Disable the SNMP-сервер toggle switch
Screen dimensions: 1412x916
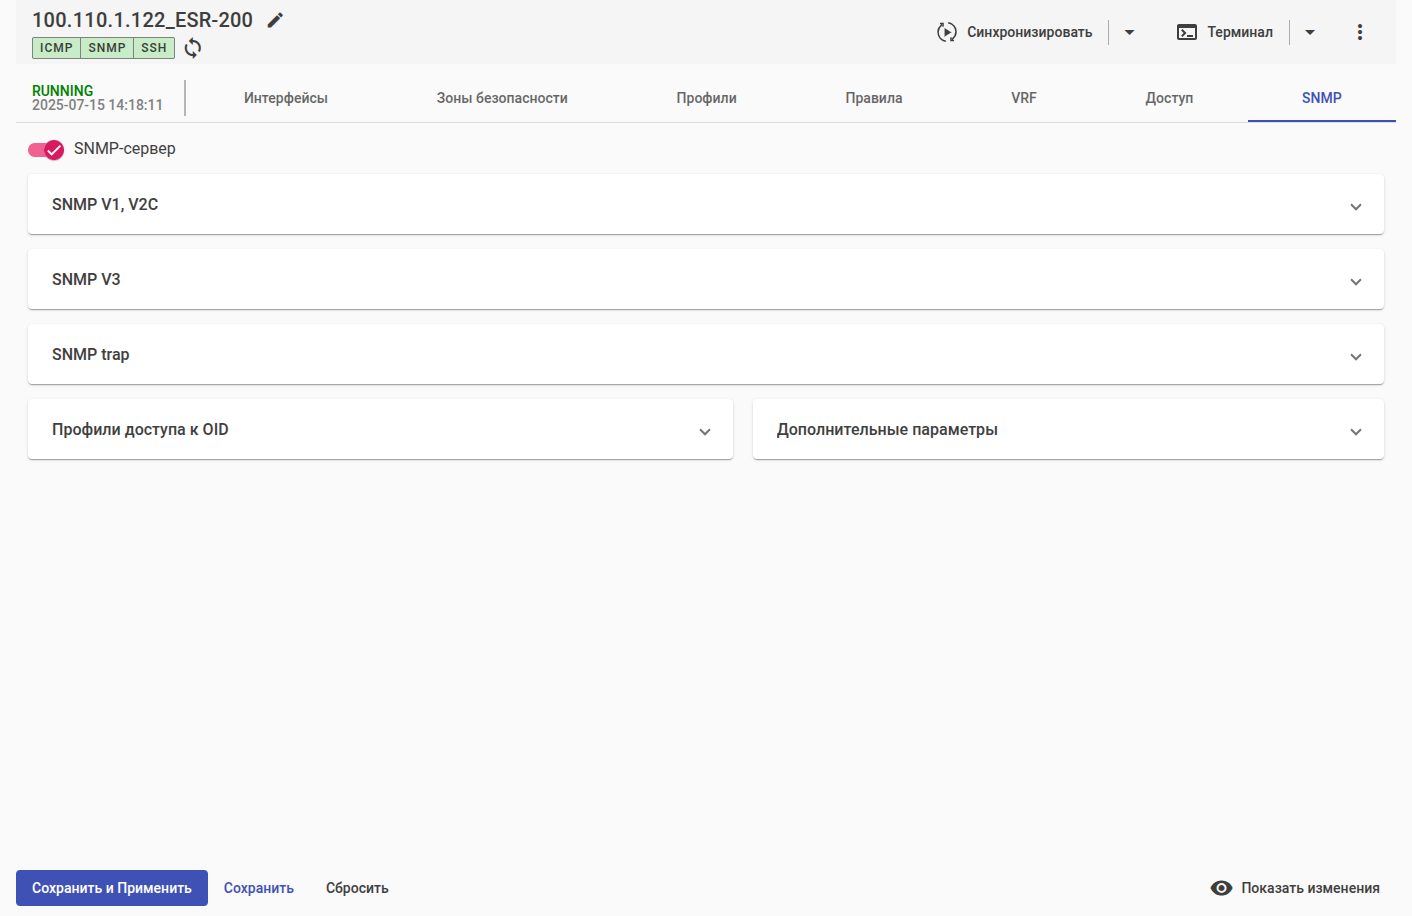(x=46, y=149)
